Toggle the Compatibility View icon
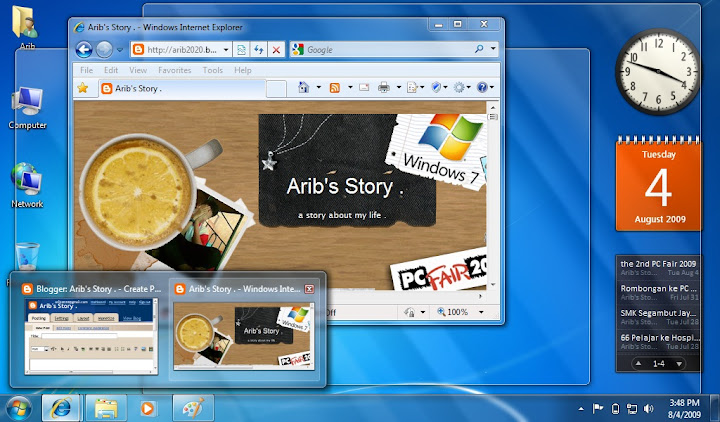The height and width of the screenshot is (422, 720). 241,50
